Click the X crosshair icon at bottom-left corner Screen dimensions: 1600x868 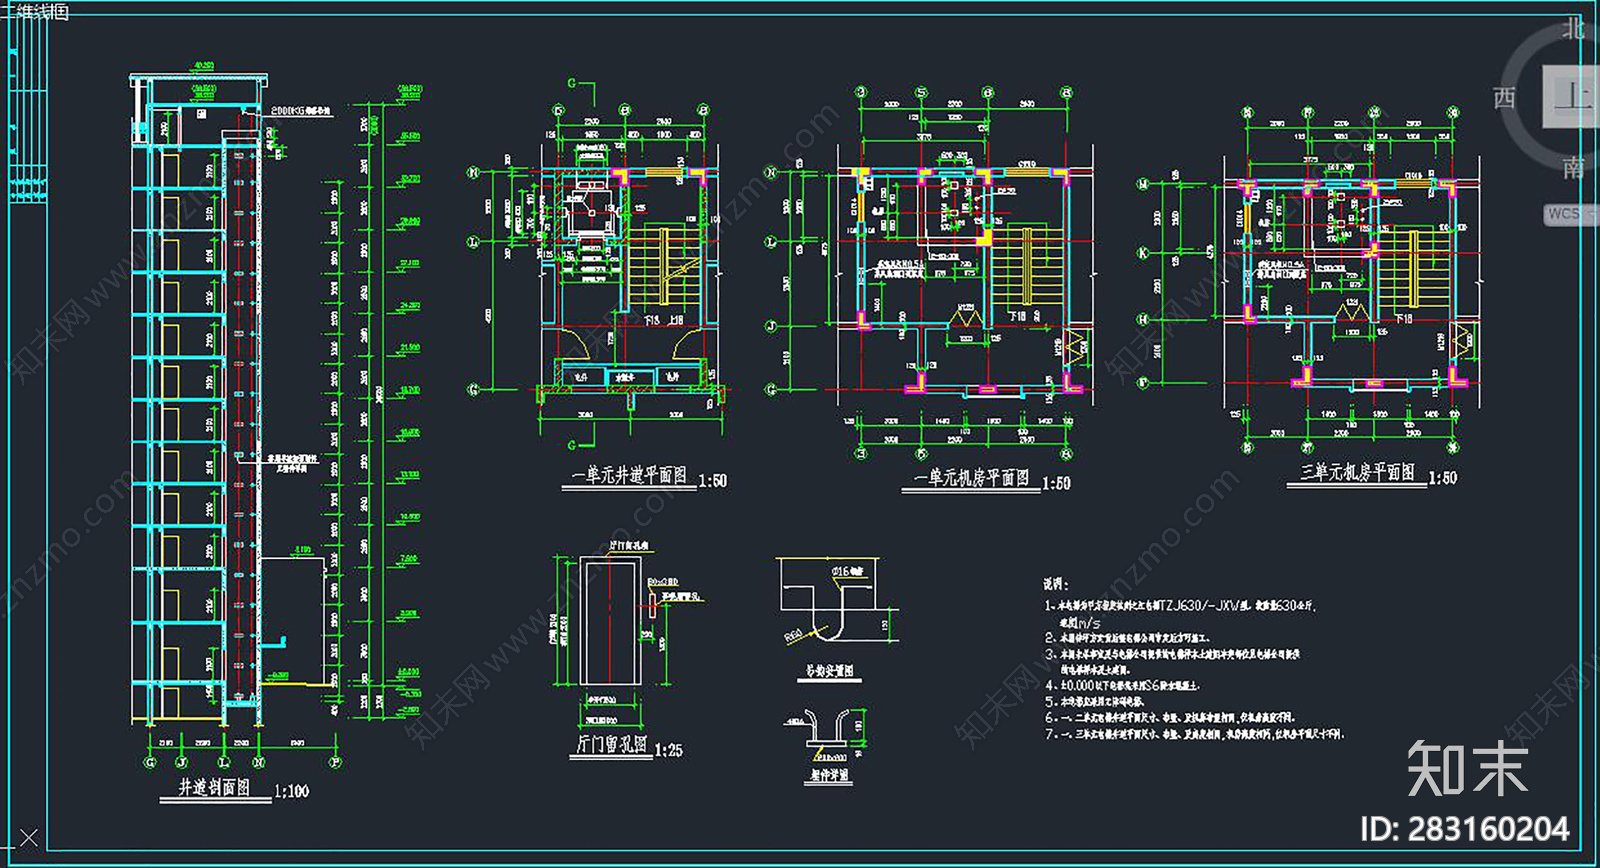click(x=29, y=837)
